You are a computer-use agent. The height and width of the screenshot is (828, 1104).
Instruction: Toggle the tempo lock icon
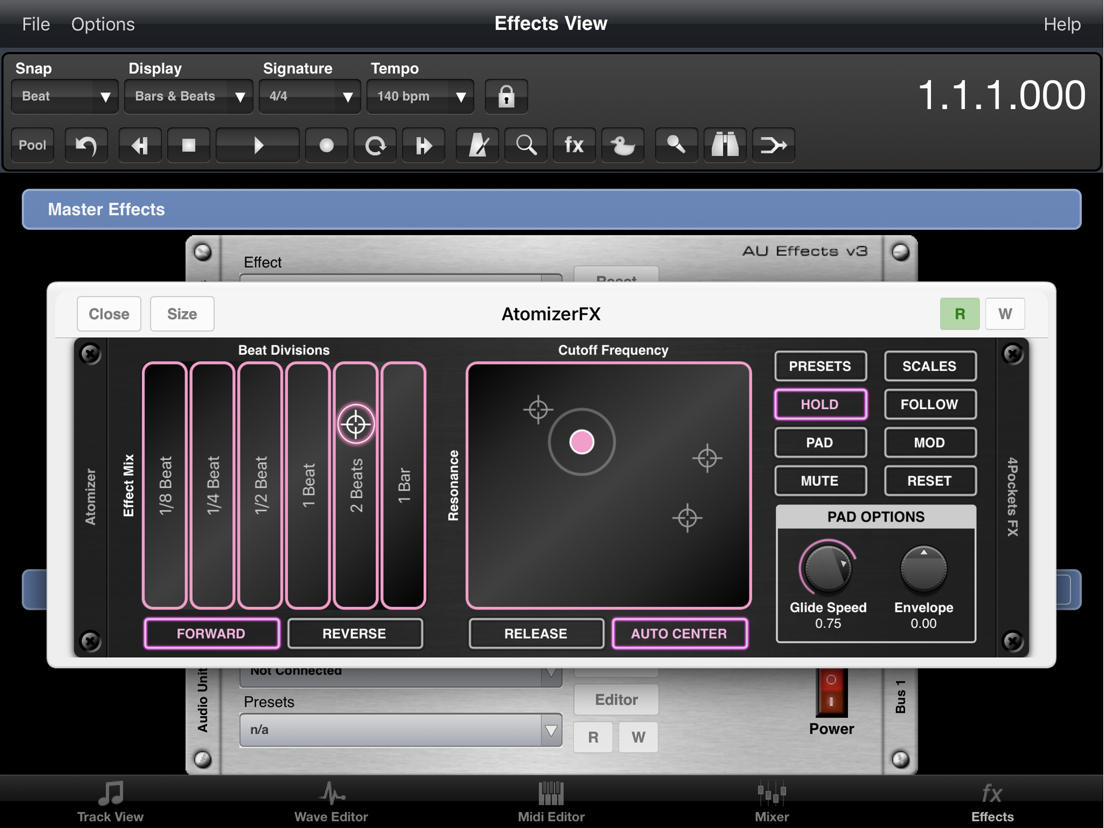point(506,96)
